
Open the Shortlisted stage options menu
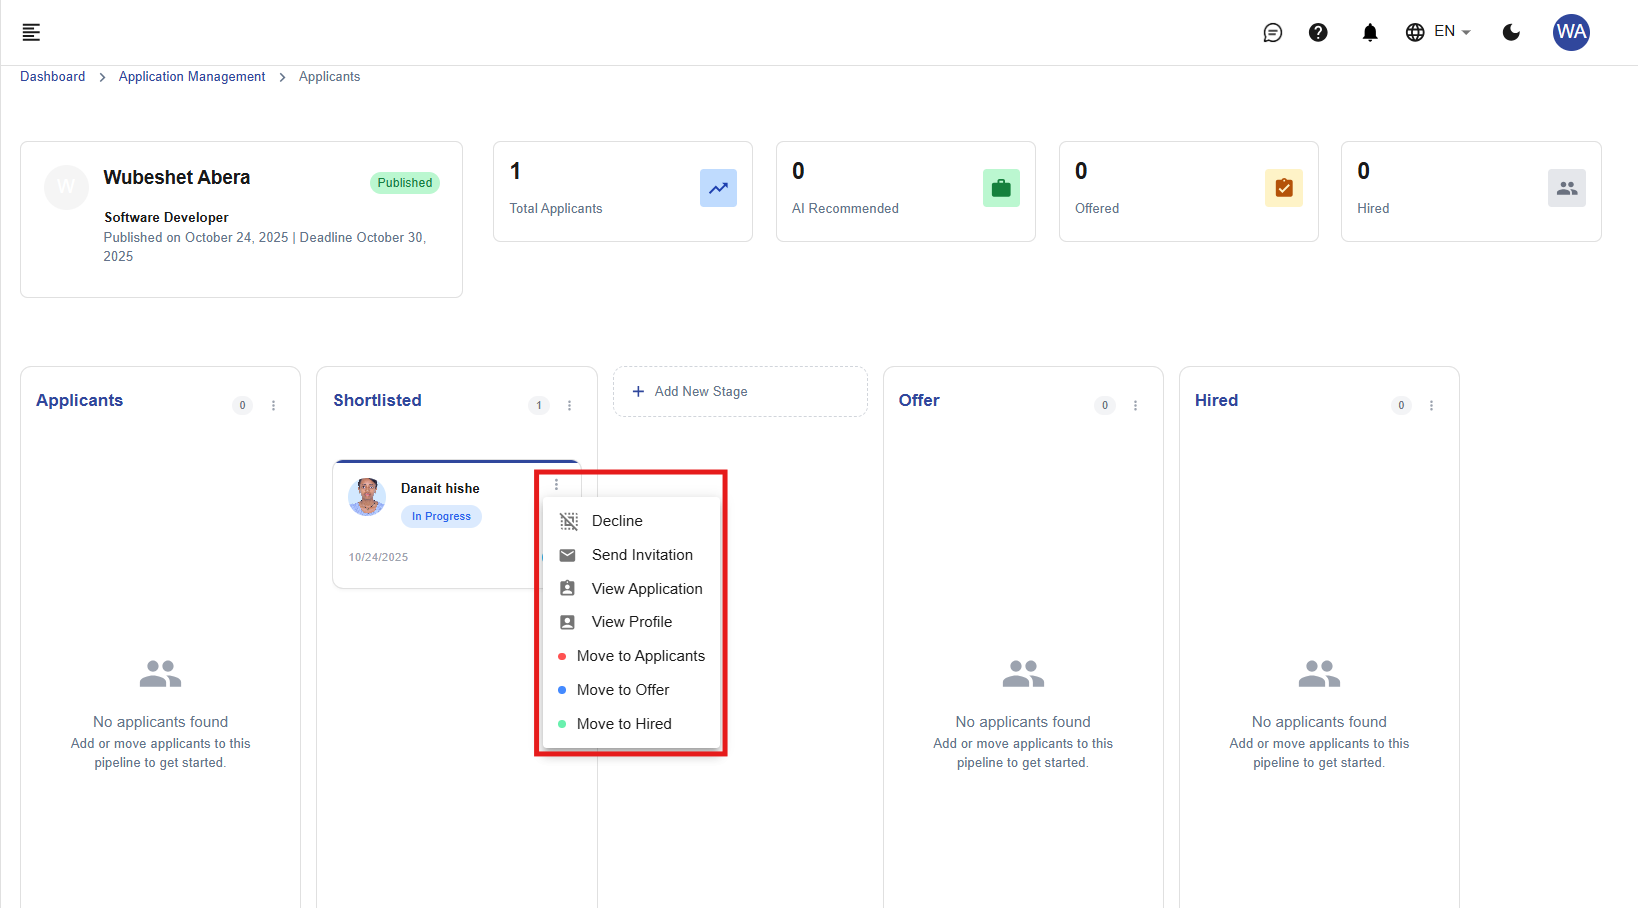point(569,405)
